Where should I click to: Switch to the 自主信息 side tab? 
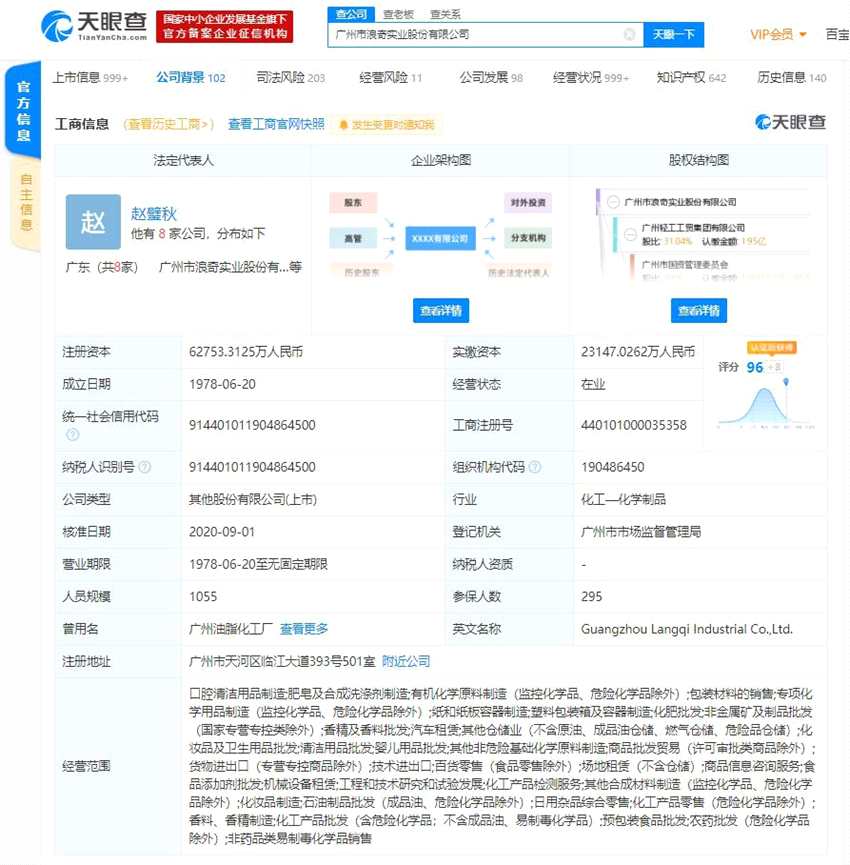[25, 202]
